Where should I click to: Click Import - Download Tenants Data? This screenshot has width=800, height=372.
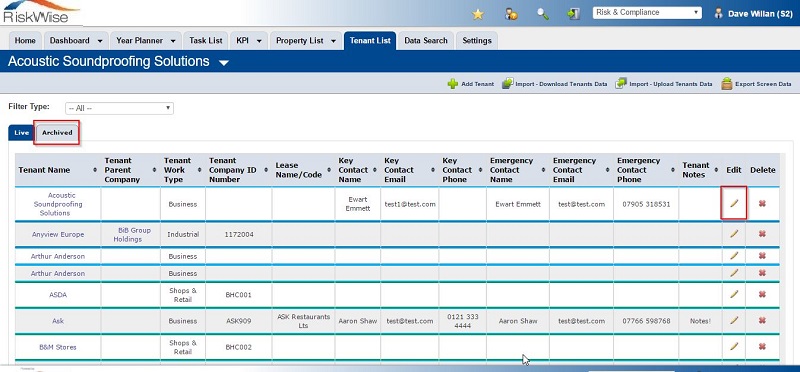click(x=555, y=84)
